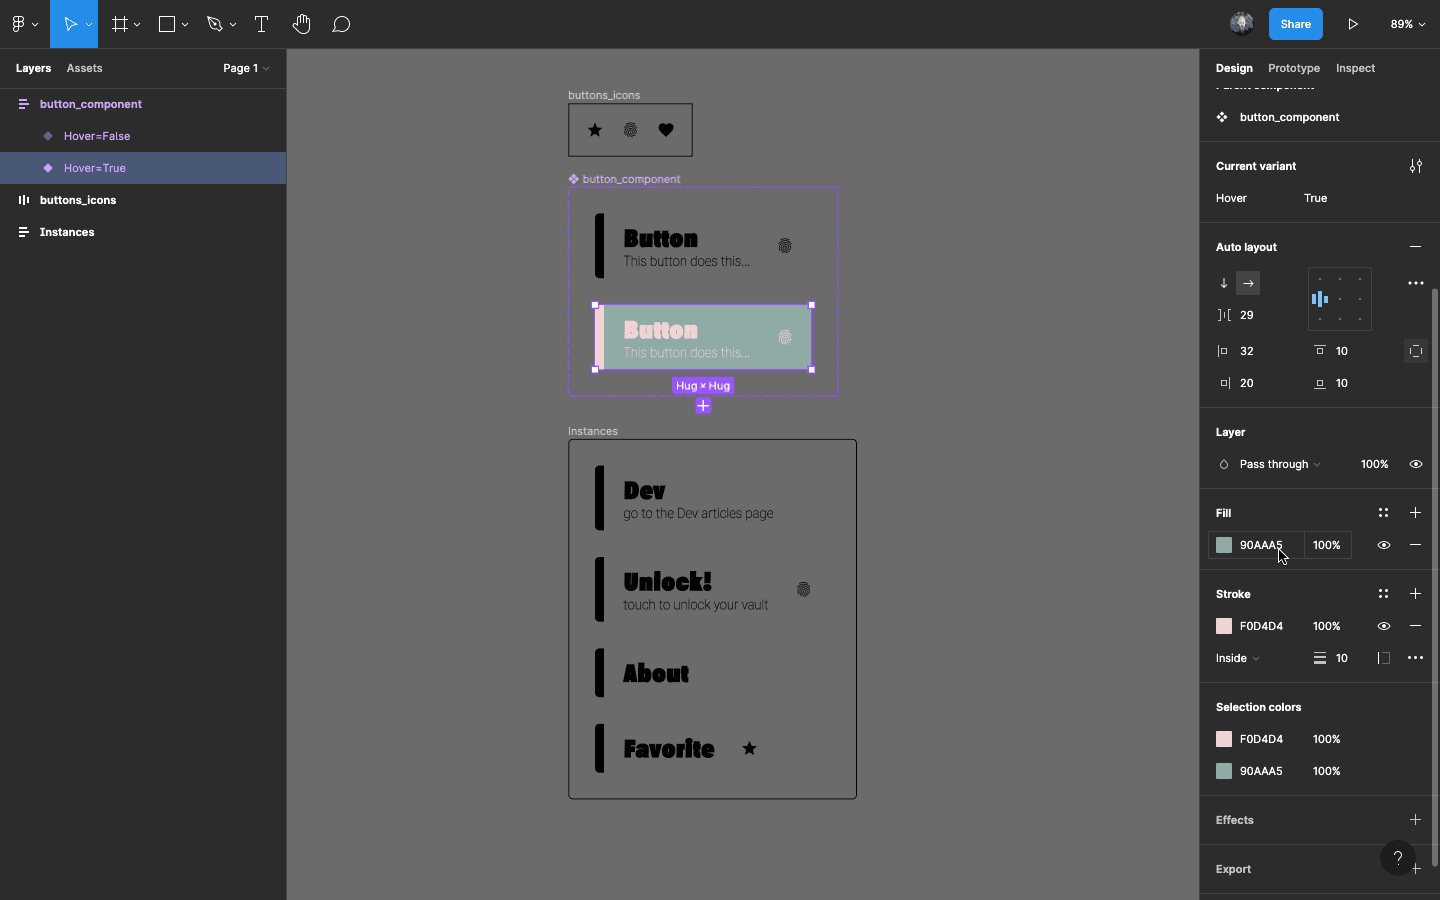
Task: Select the Instances layer
Action: (67, 232)
